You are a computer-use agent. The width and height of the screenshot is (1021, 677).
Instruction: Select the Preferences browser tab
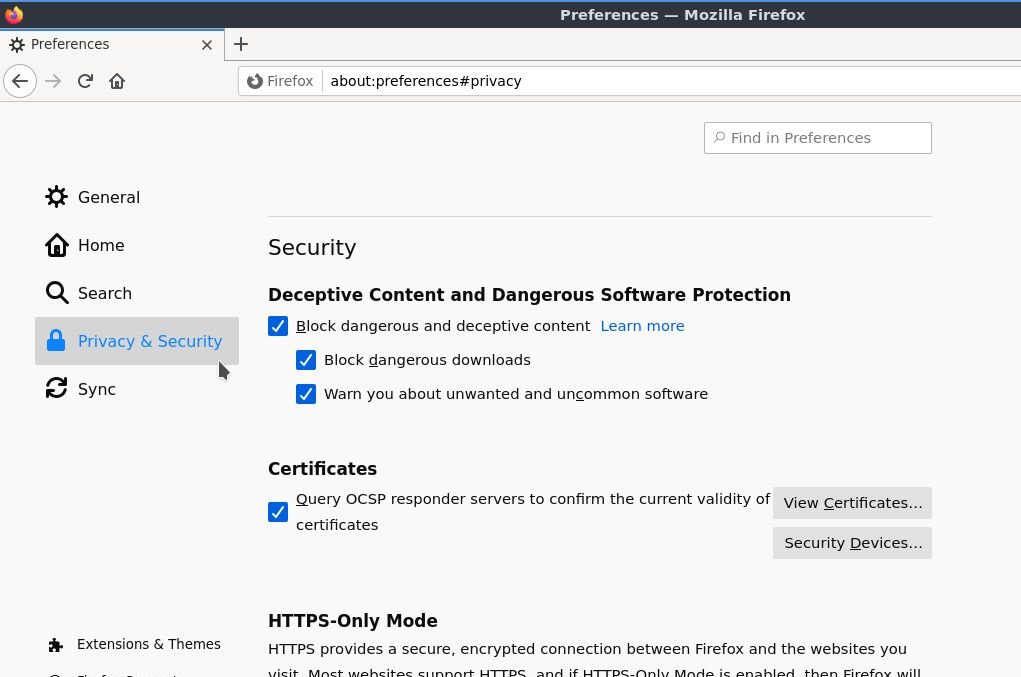112,44
